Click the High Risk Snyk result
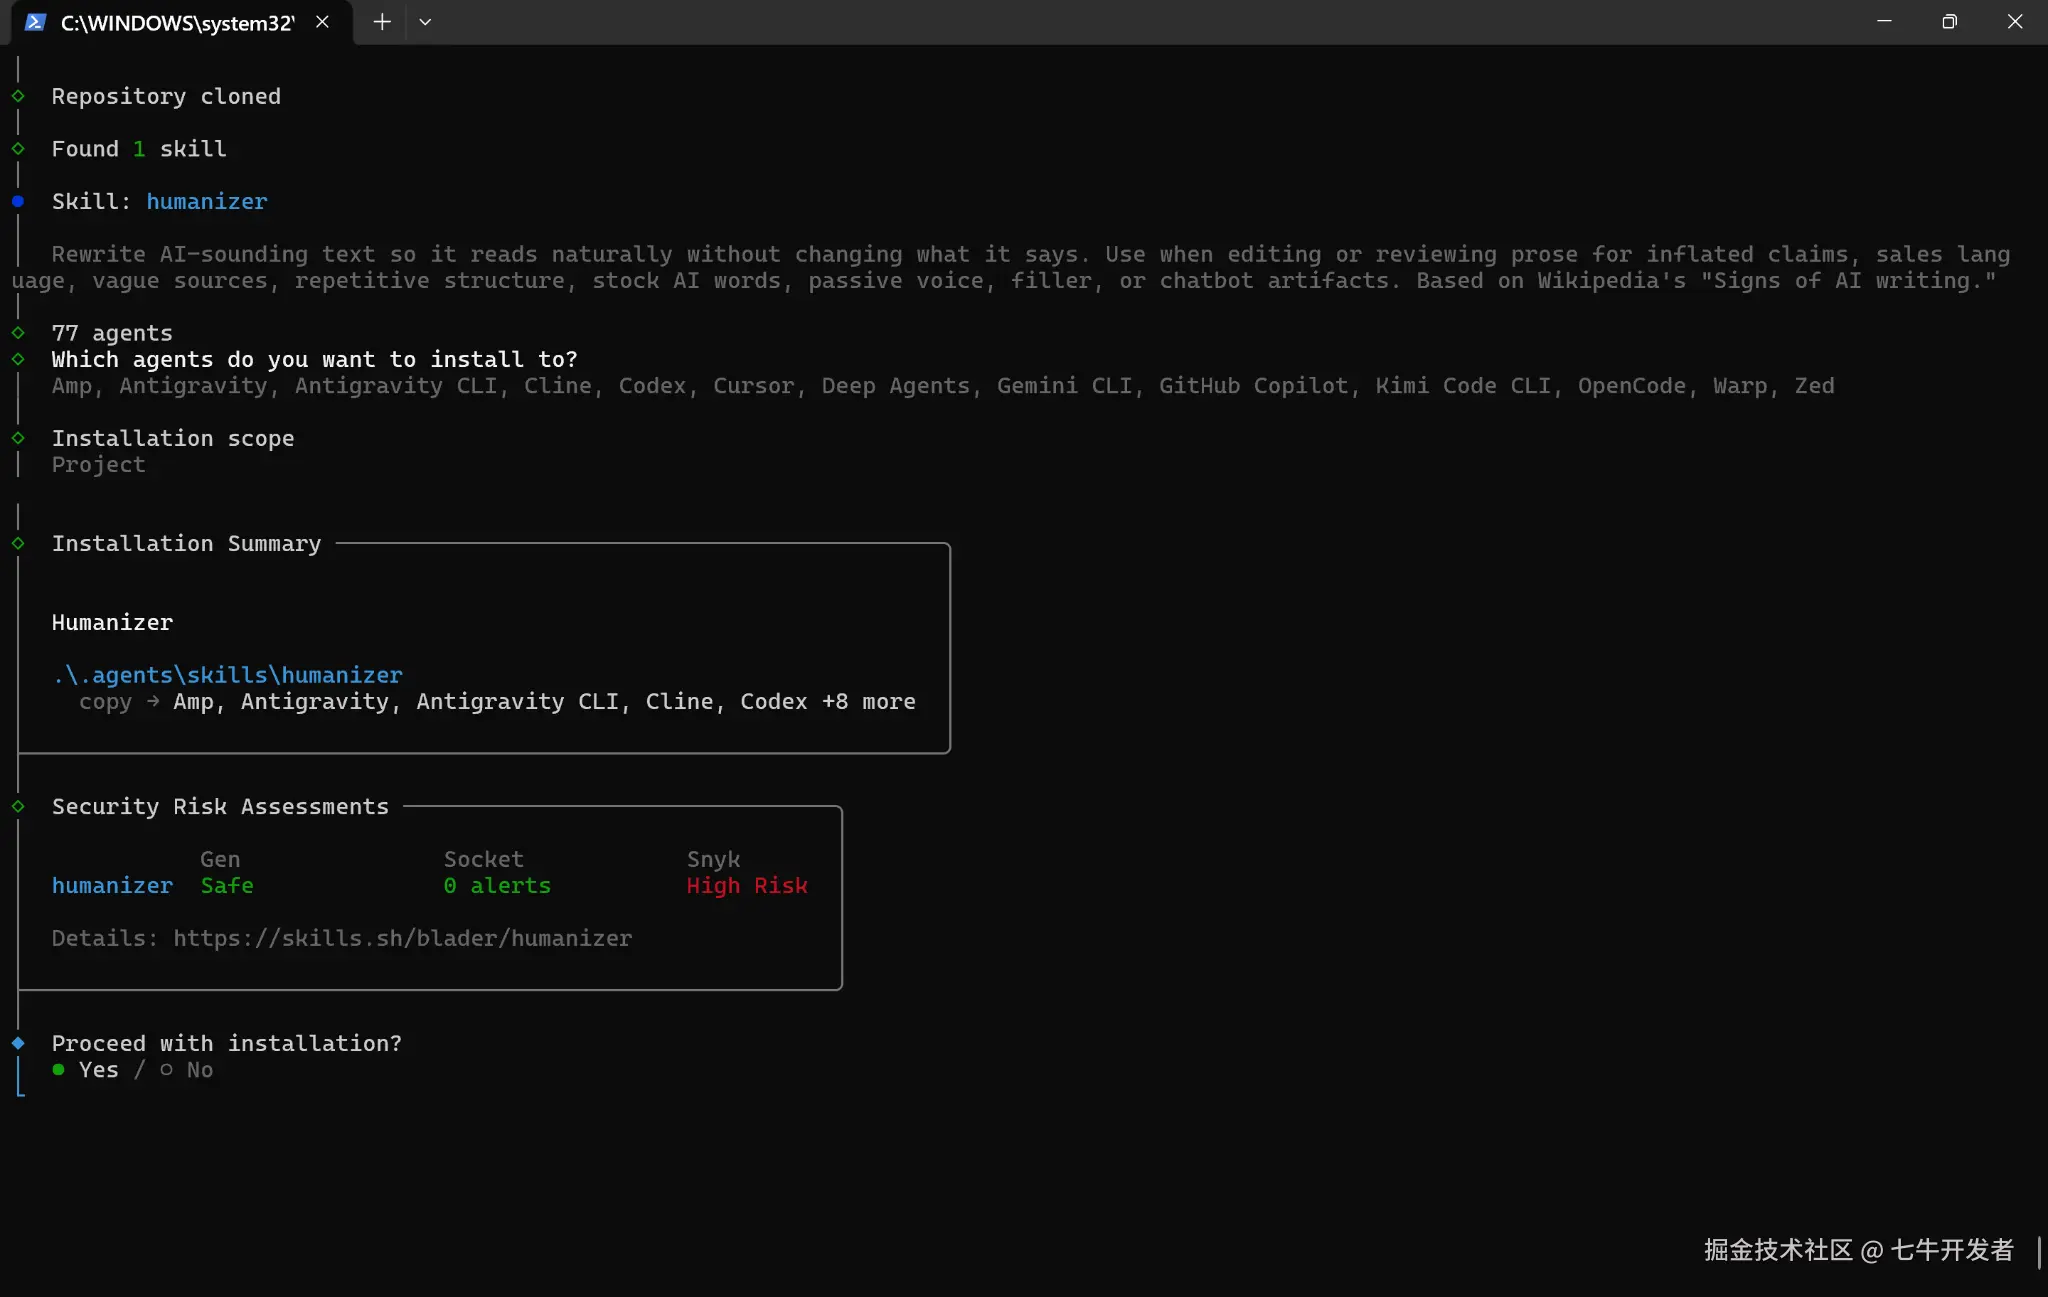Viewport: 2048px width, 1297px height. tap(747, 886)
